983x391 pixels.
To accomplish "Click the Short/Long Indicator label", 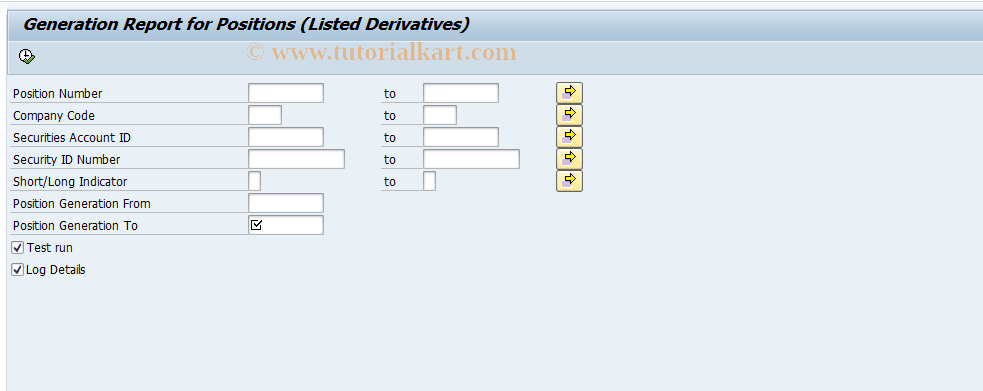I will [x=70, y=182].
